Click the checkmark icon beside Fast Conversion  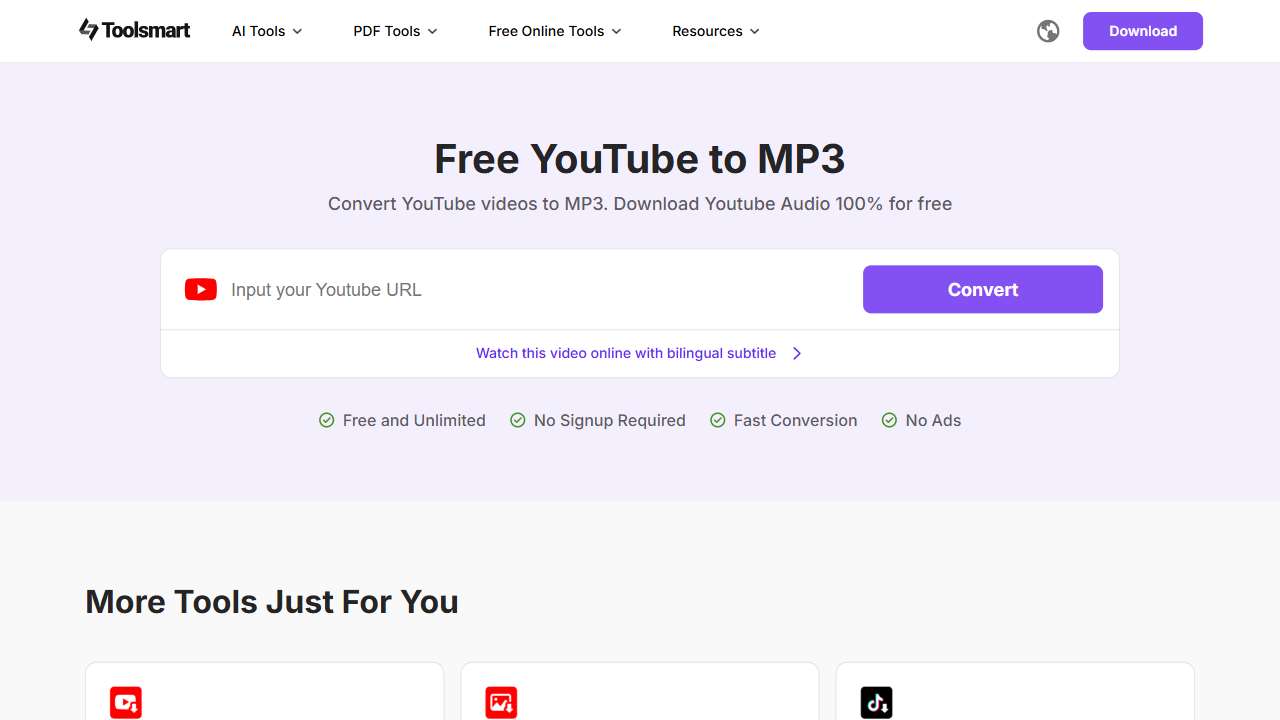[717, 420]
